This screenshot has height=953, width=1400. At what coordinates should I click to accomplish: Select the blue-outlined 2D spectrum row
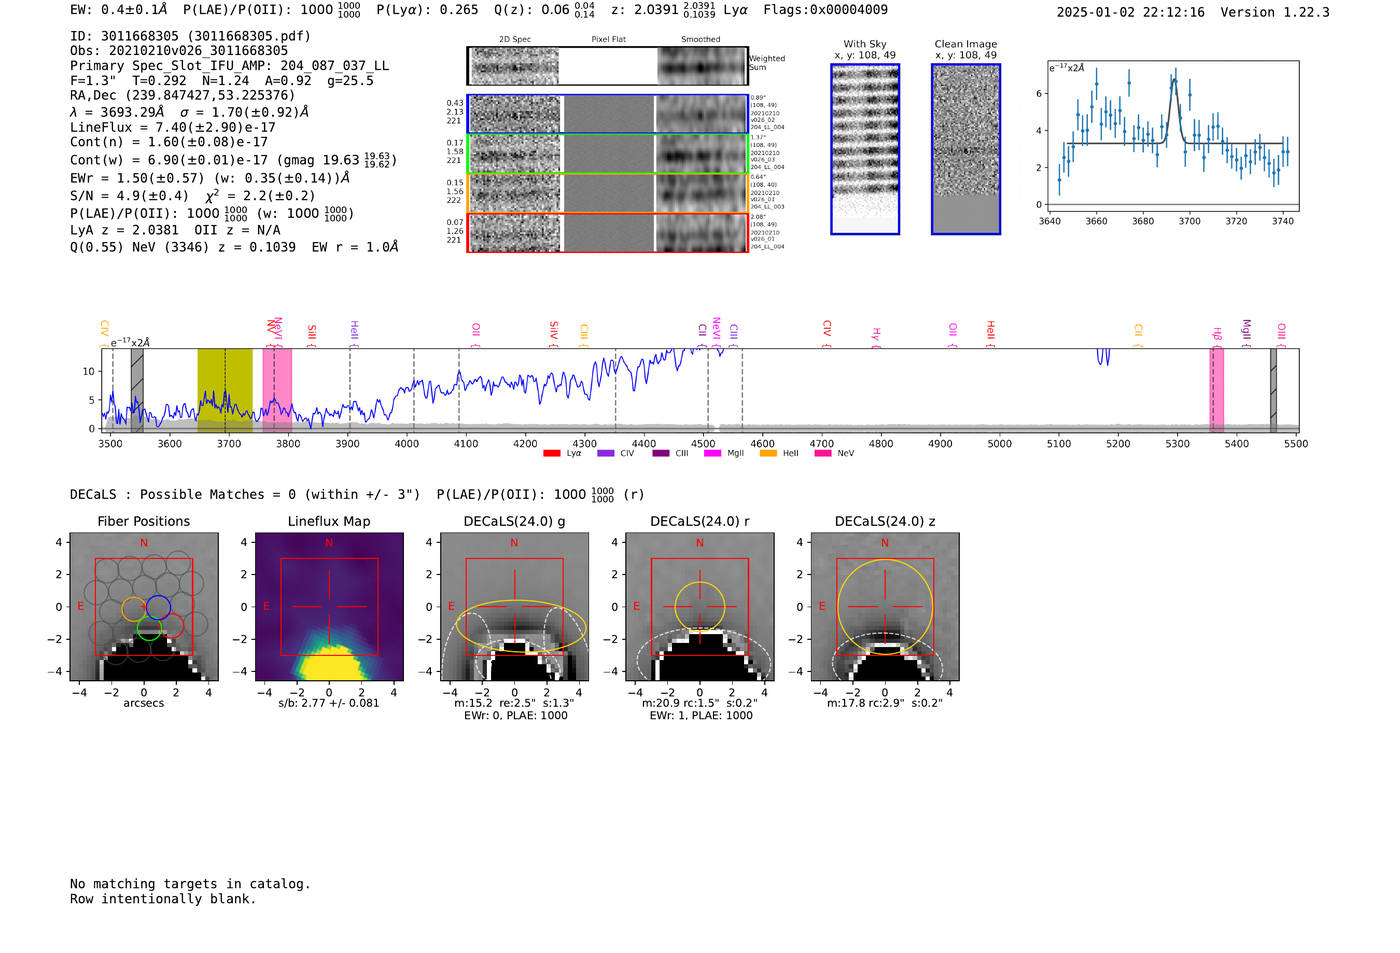click(608, 114)
